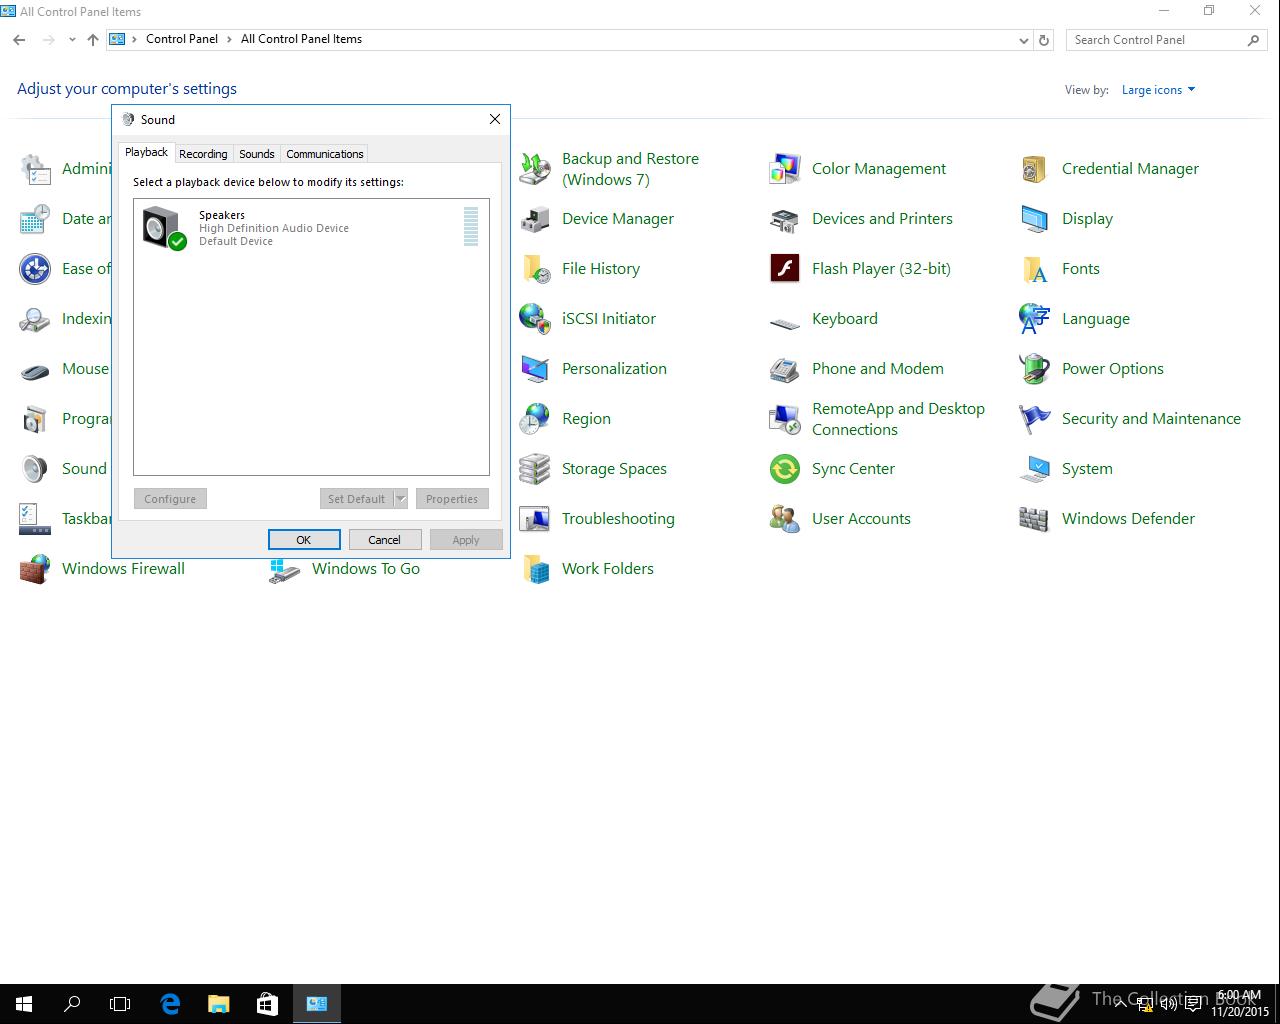This screenshot has width=1280, height=1024.
Task: Switch to the Recording tab
Action: (x=203, y=154)
